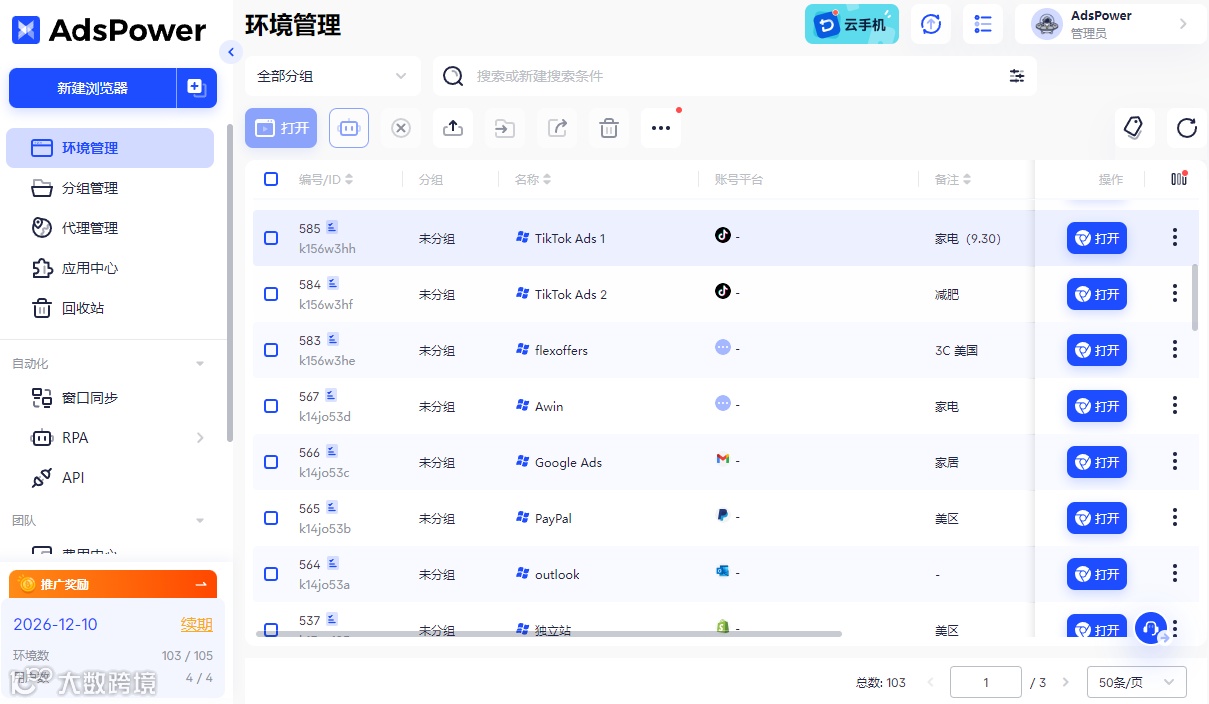The height and width of the screenshot is (704, 1209).
Task: Open 回收站 in the sidebar
Action: pos(110,308)
